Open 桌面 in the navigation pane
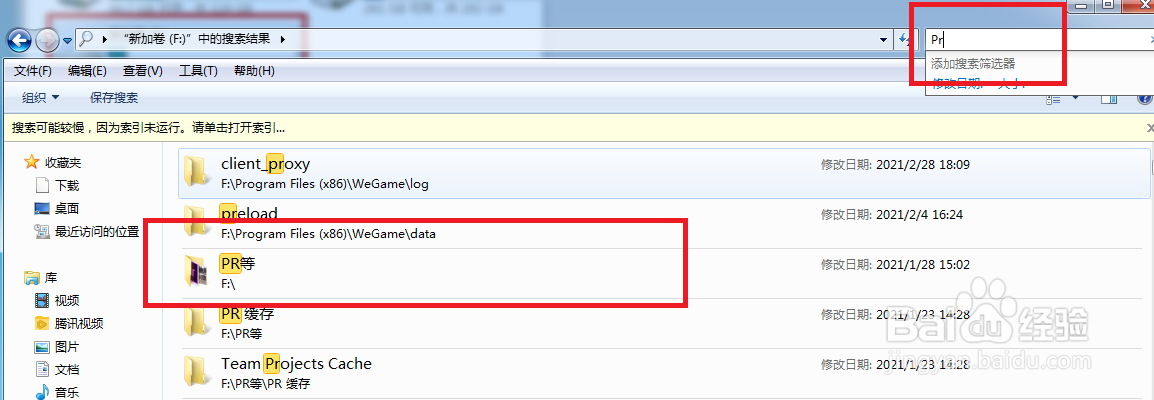Image resolution: width=1154 pixels, height=400 pixels. coord(66,209)
